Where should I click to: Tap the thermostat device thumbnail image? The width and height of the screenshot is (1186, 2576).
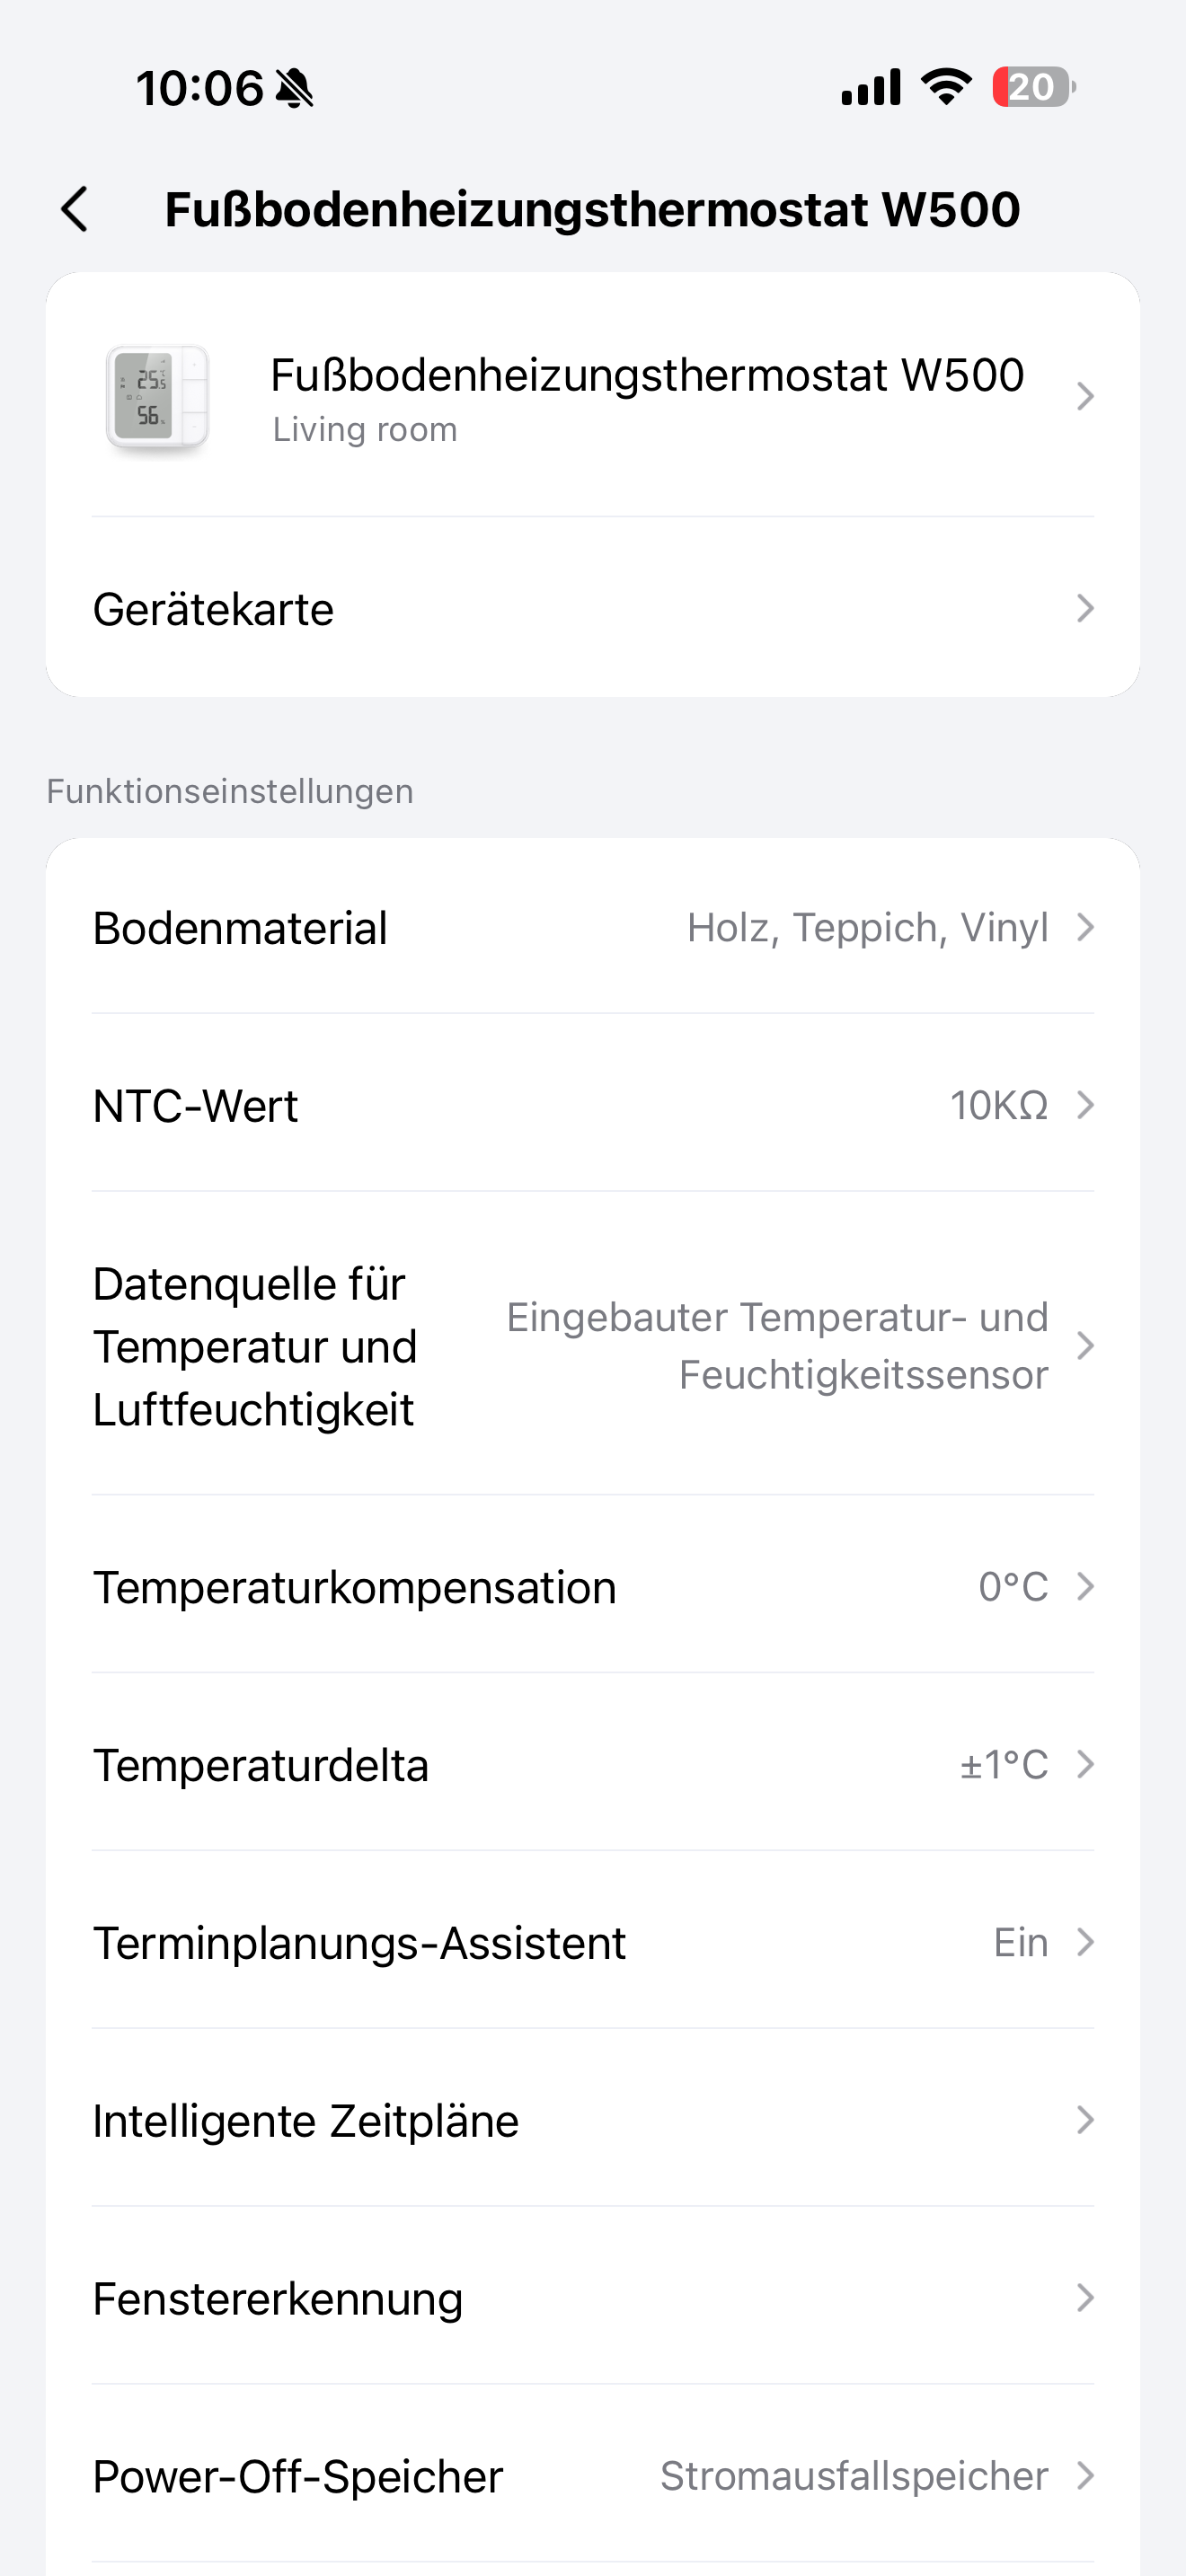[x=157, y=399]
